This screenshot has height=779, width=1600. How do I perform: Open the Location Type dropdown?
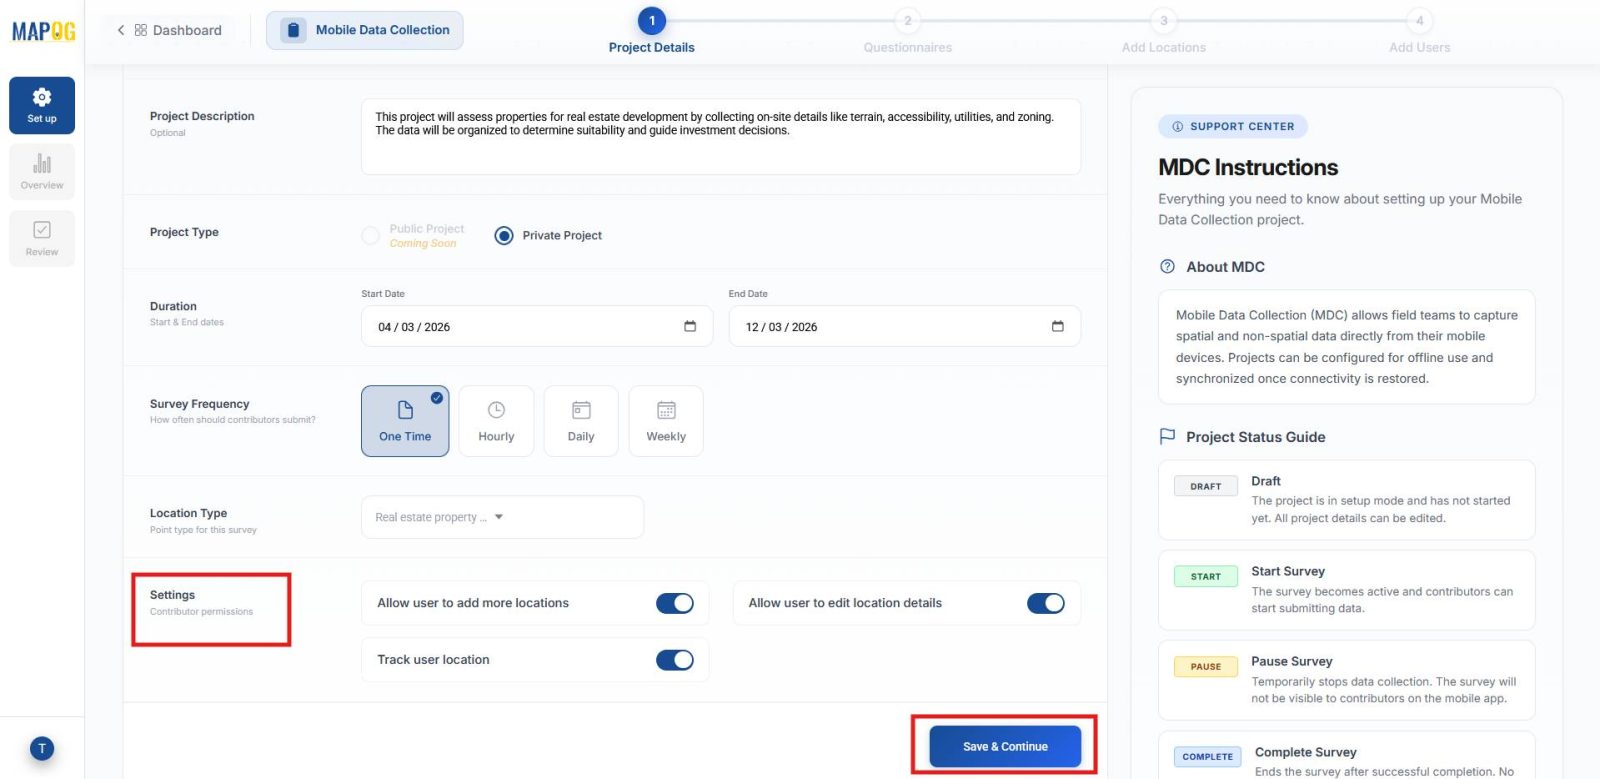pos(502,517)
